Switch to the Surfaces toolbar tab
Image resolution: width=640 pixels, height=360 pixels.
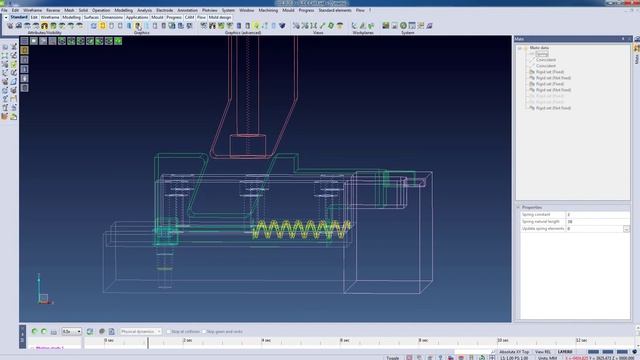[x=91, y=18]
